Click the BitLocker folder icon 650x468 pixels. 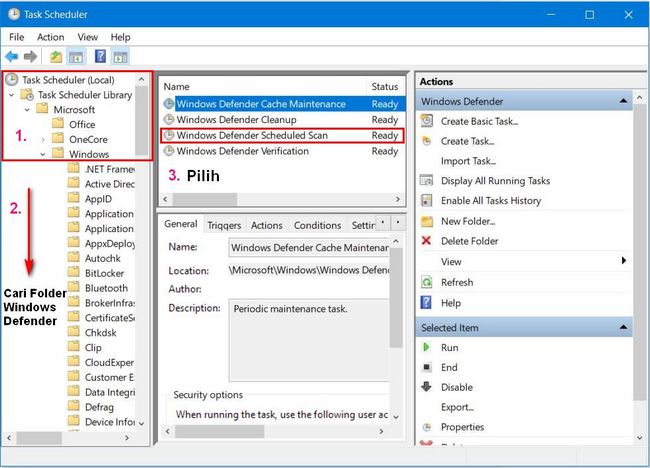pyautogui.click(x=73, y=273)
